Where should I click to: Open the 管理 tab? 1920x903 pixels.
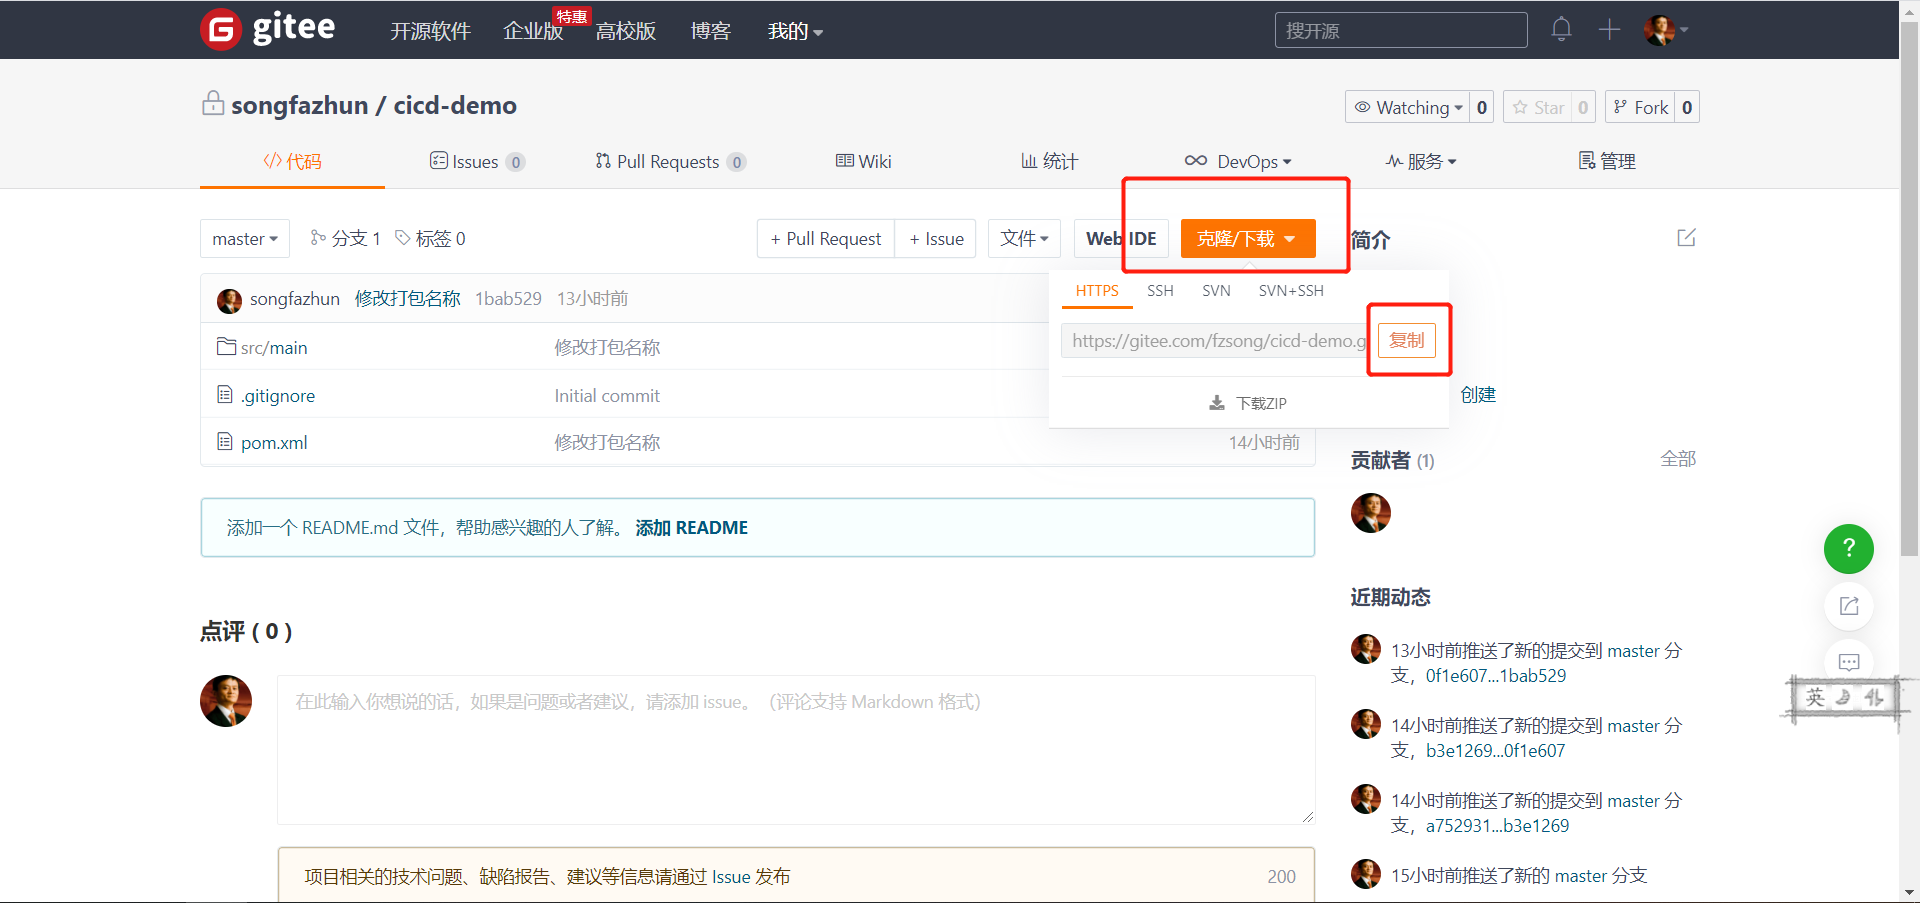(1607, 162)
